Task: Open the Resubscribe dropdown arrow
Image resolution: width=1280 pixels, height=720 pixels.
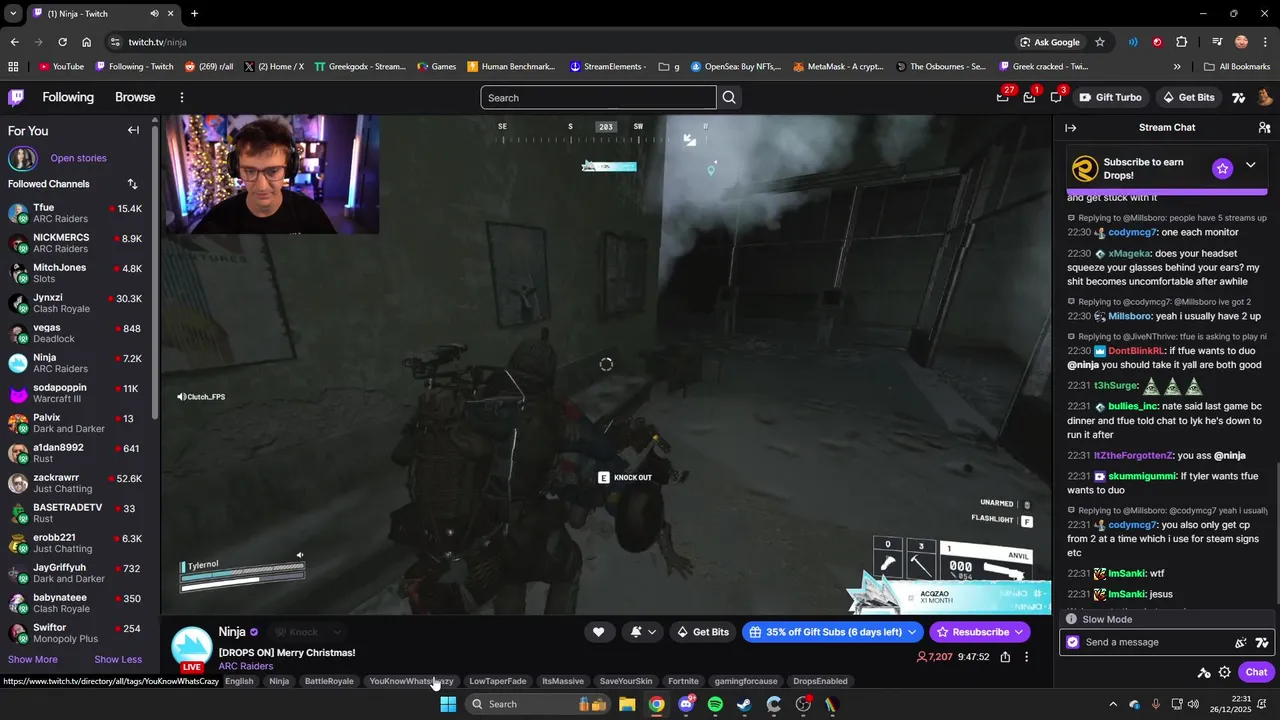Action: coord(1019,632)
